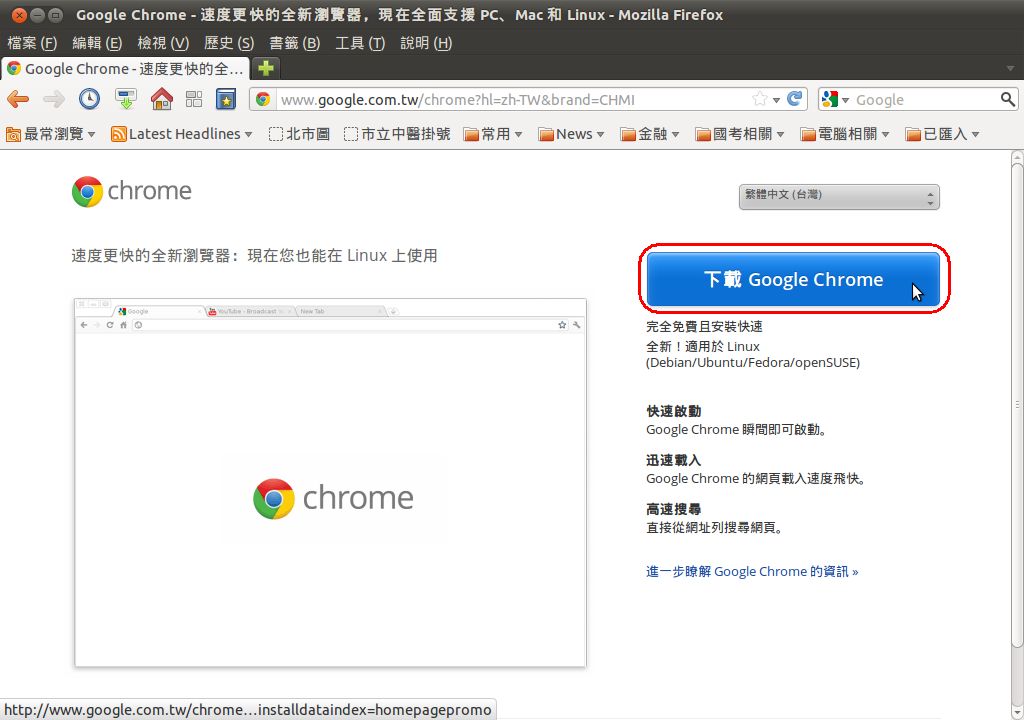This screenshot has height=720, width=1024.
Task: Open the tab list arrow at tab bar end
Action: 1010,68
